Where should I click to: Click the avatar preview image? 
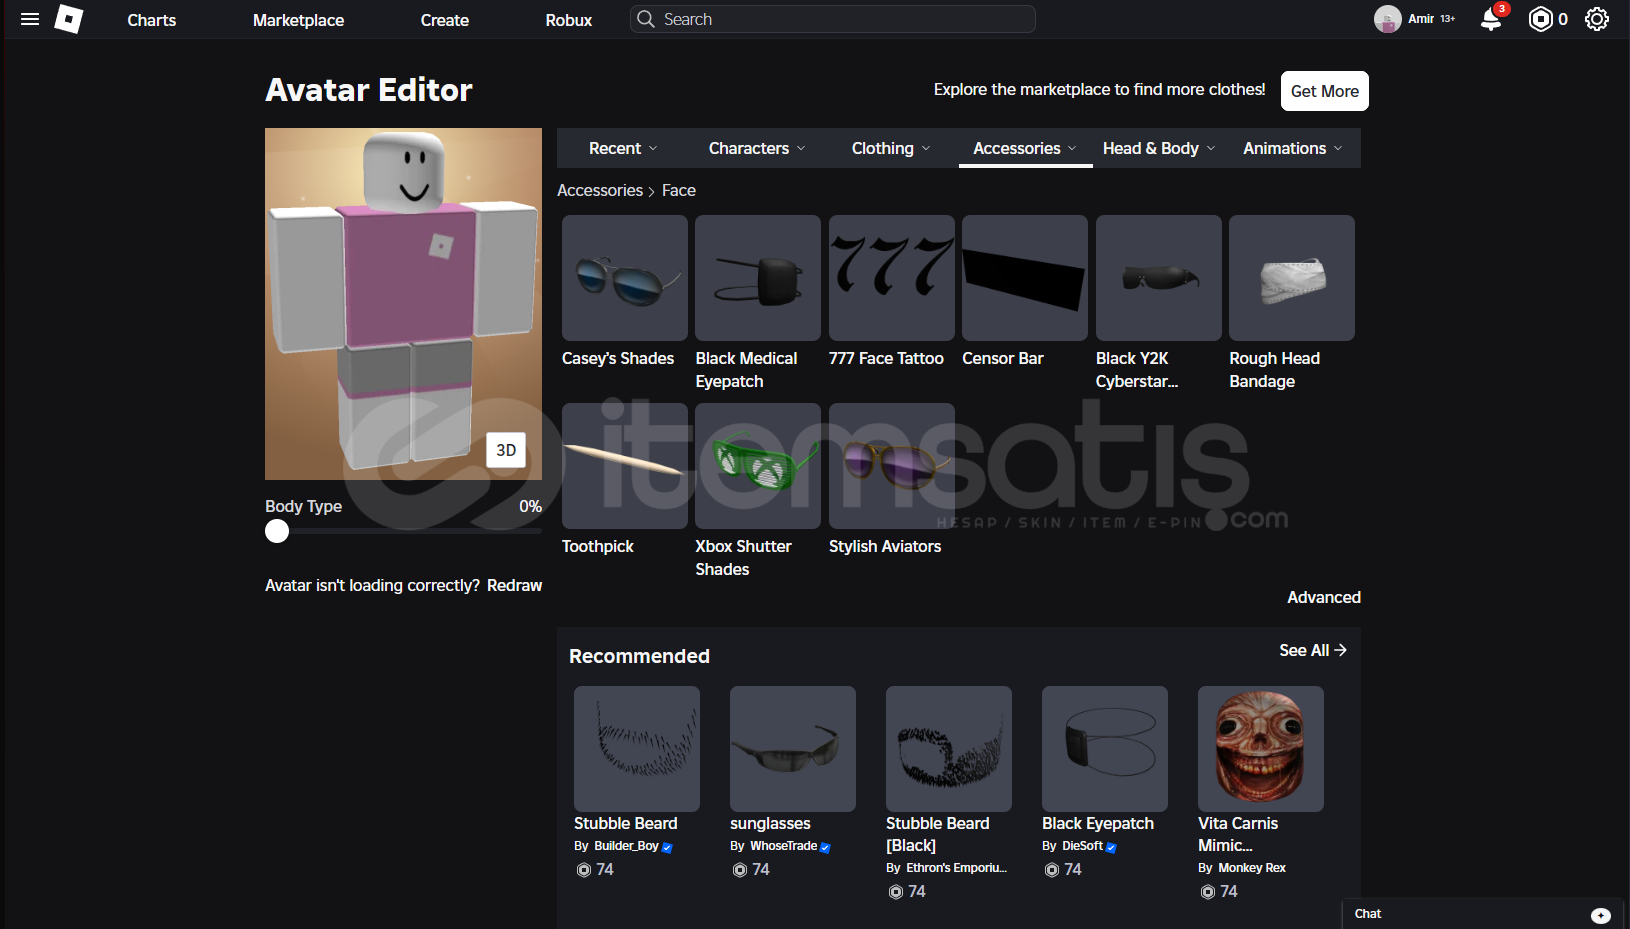(403, 304)
